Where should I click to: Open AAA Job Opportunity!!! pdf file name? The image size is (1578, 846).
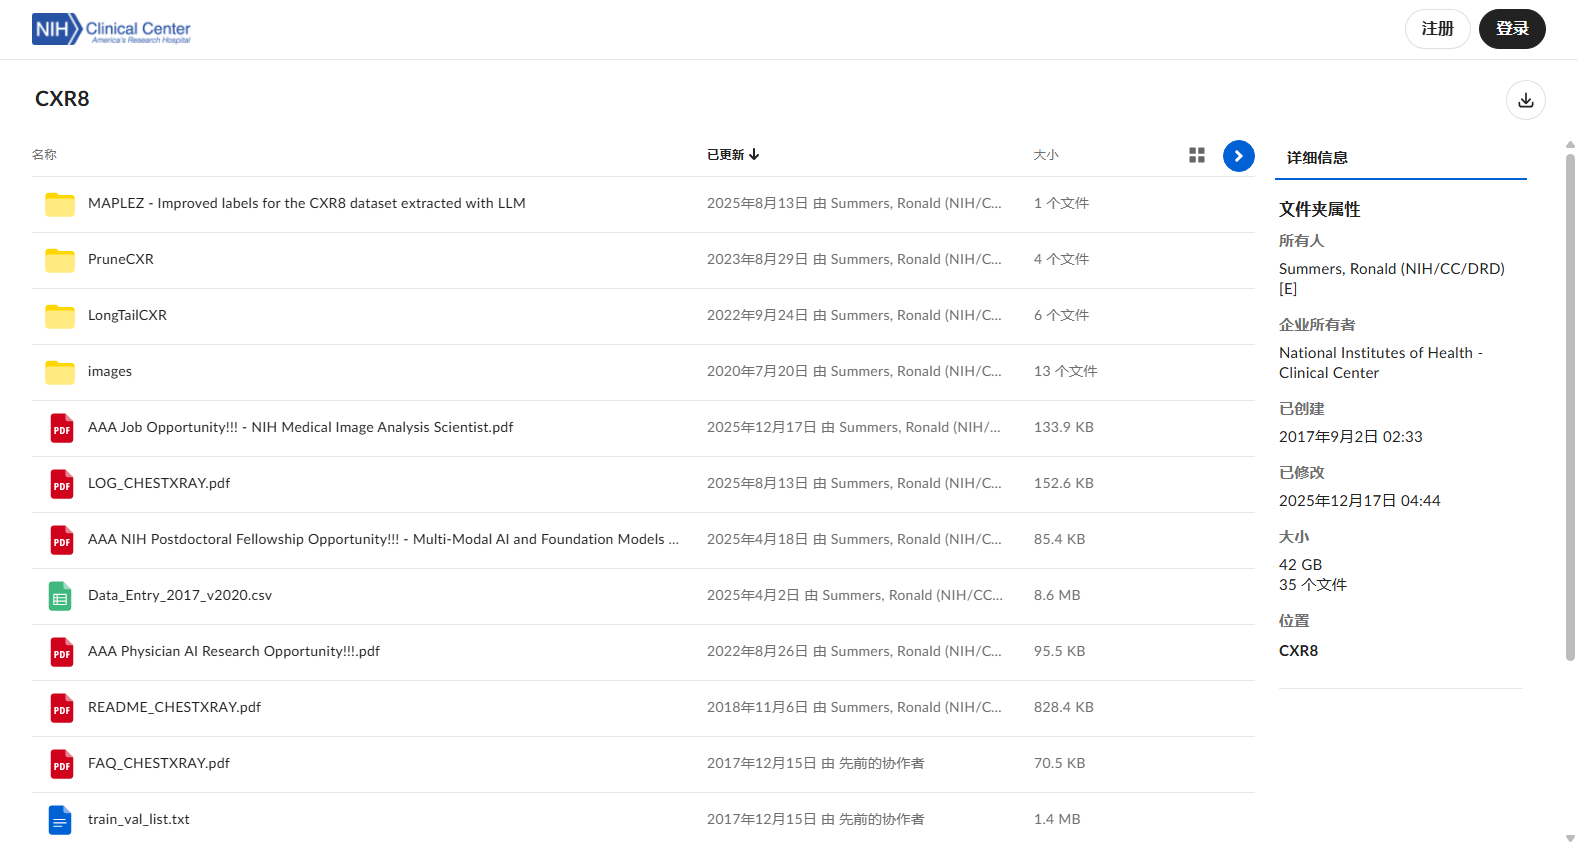301,427
